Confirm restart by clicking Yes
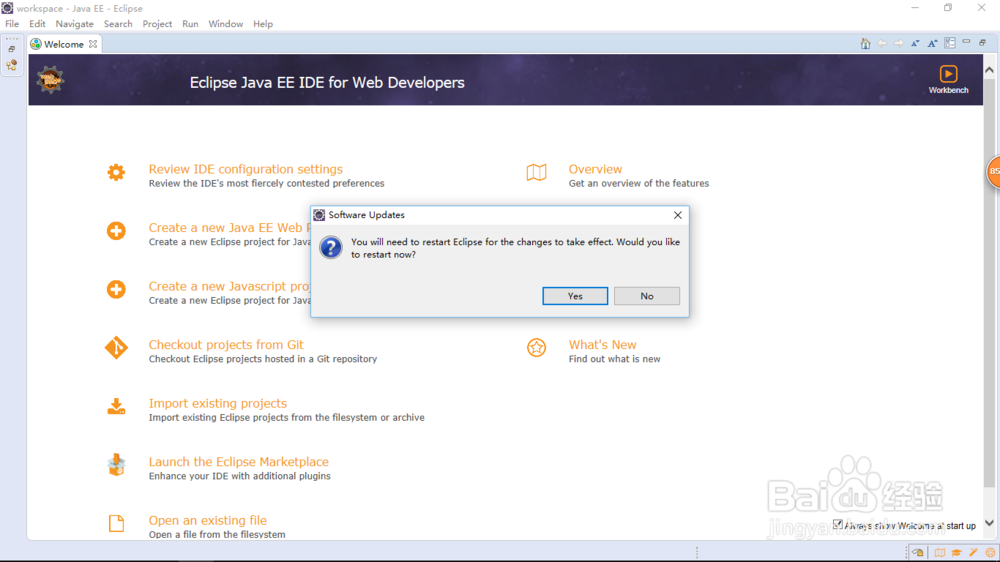 click(x=575, y=296)
